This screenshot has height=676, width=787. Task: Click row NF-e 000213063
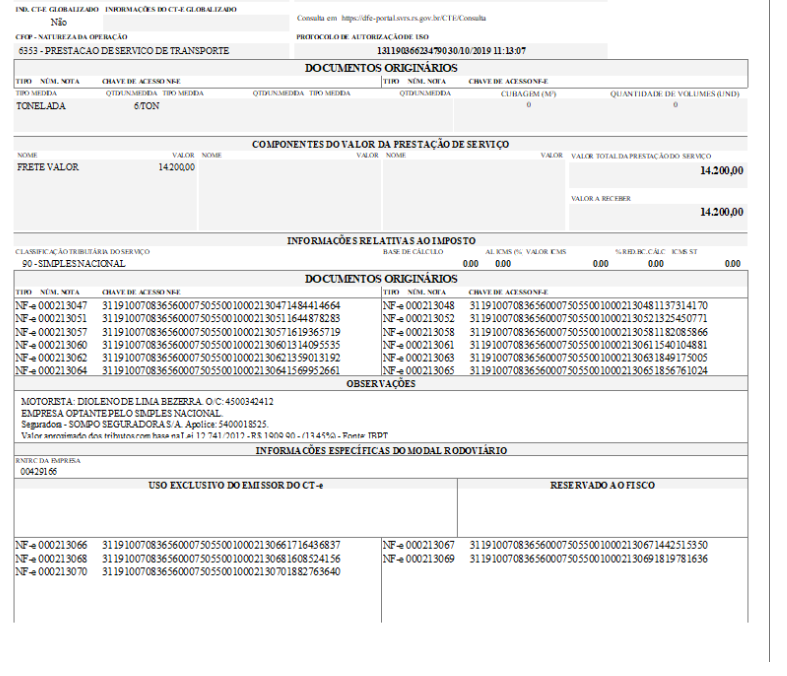click(545, 358)
